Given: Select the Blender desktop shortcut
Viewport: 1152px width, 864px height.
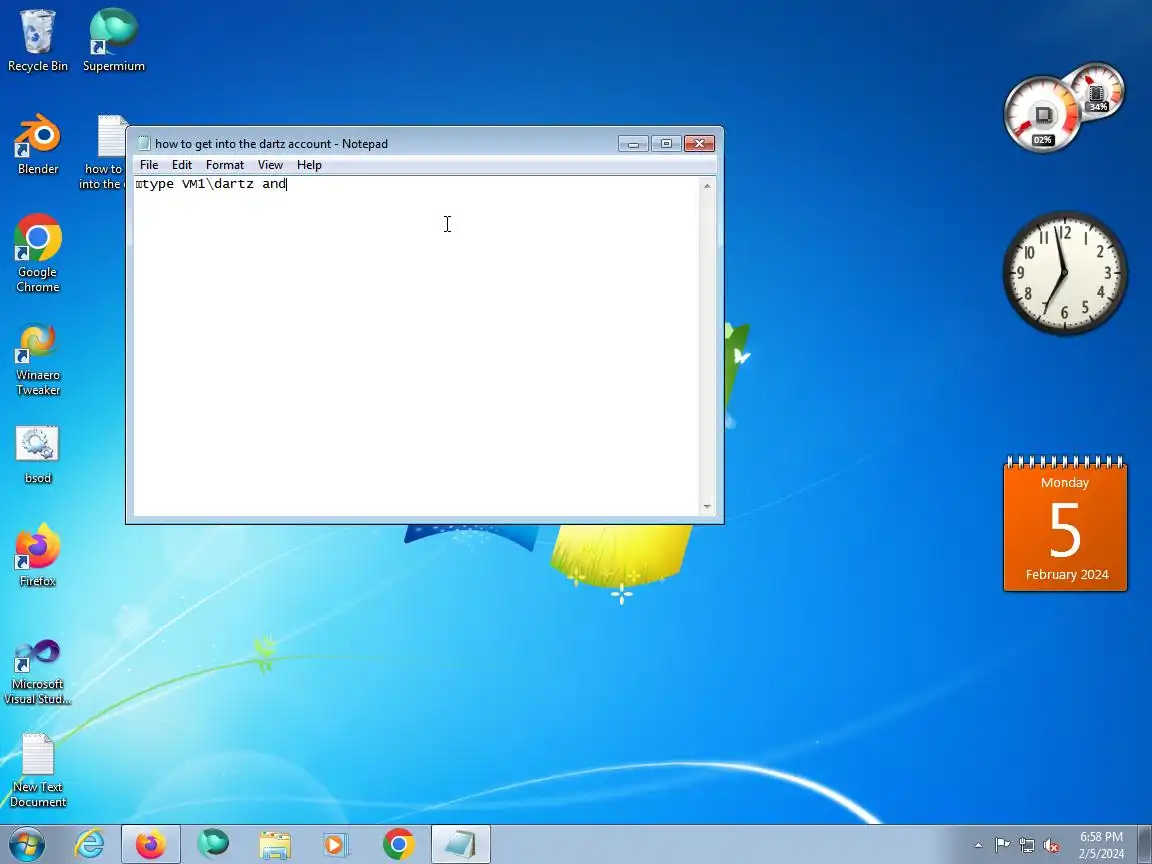Looking at the screenshot, I should tap(37, 144).
